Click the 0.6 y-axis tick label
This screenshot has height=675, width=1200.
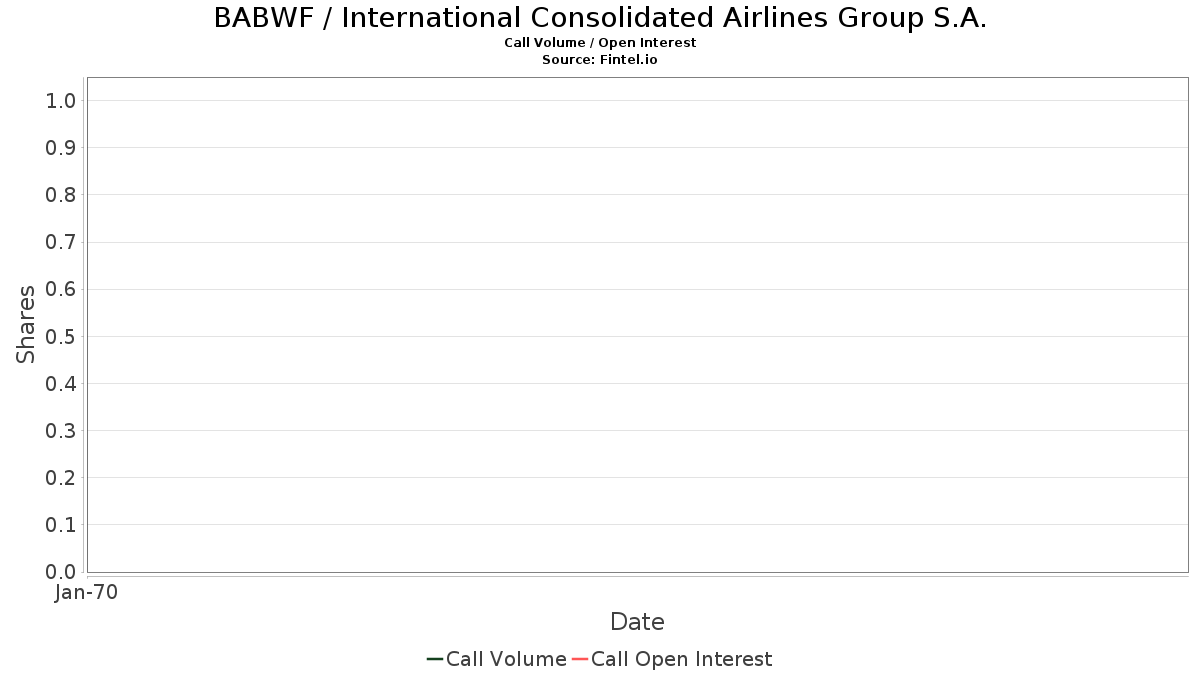[61, 289]
